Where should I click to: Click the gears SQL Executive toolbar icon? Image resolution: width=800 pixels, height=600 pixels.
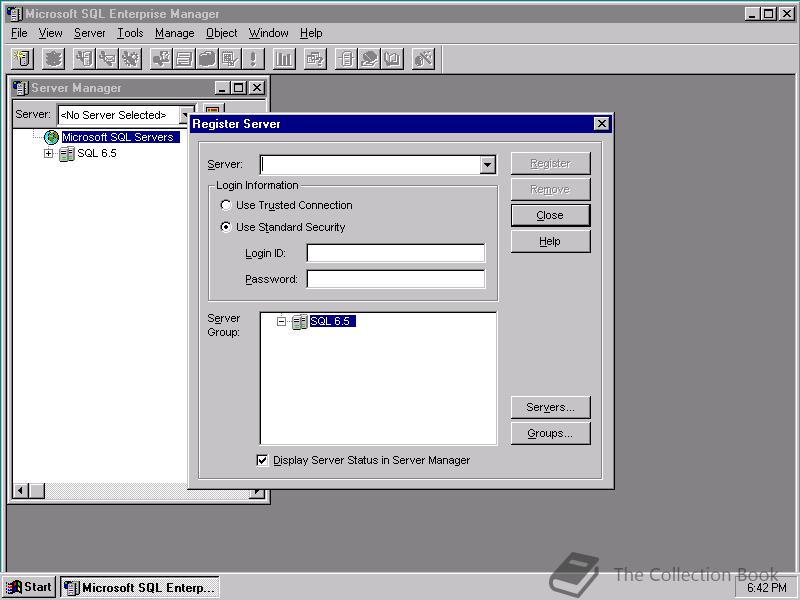[x=130, y=59]
